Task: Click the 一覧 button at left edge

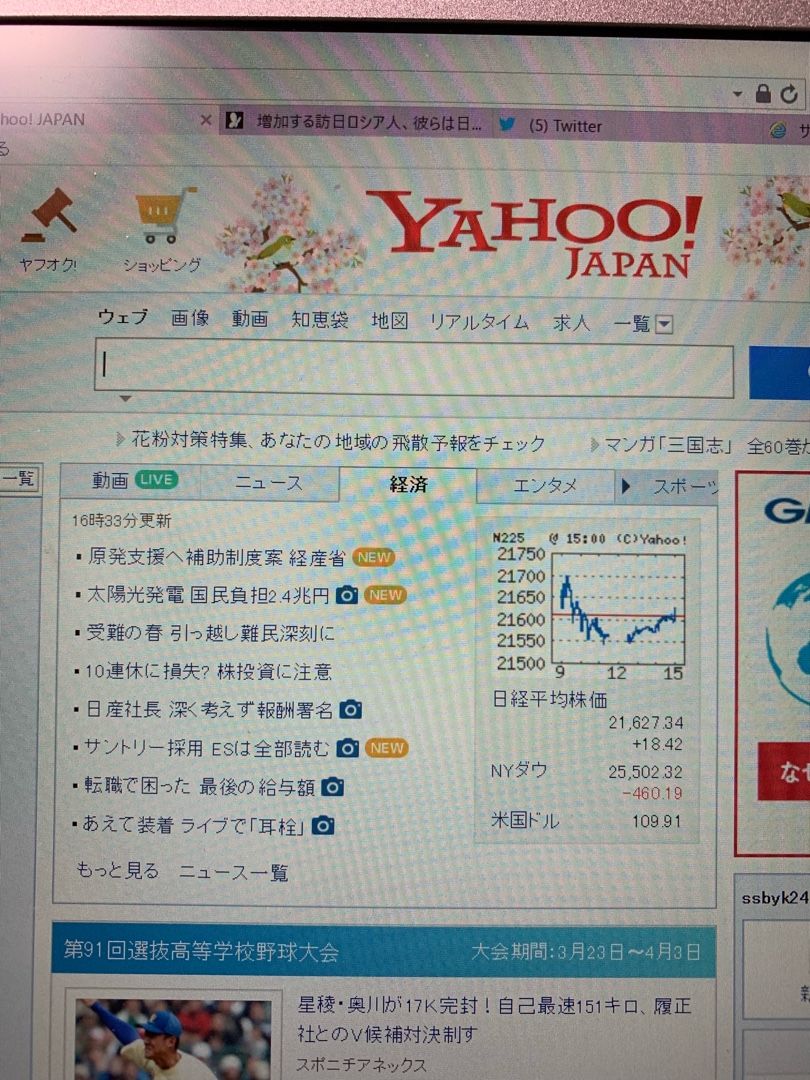Action: 19,478
